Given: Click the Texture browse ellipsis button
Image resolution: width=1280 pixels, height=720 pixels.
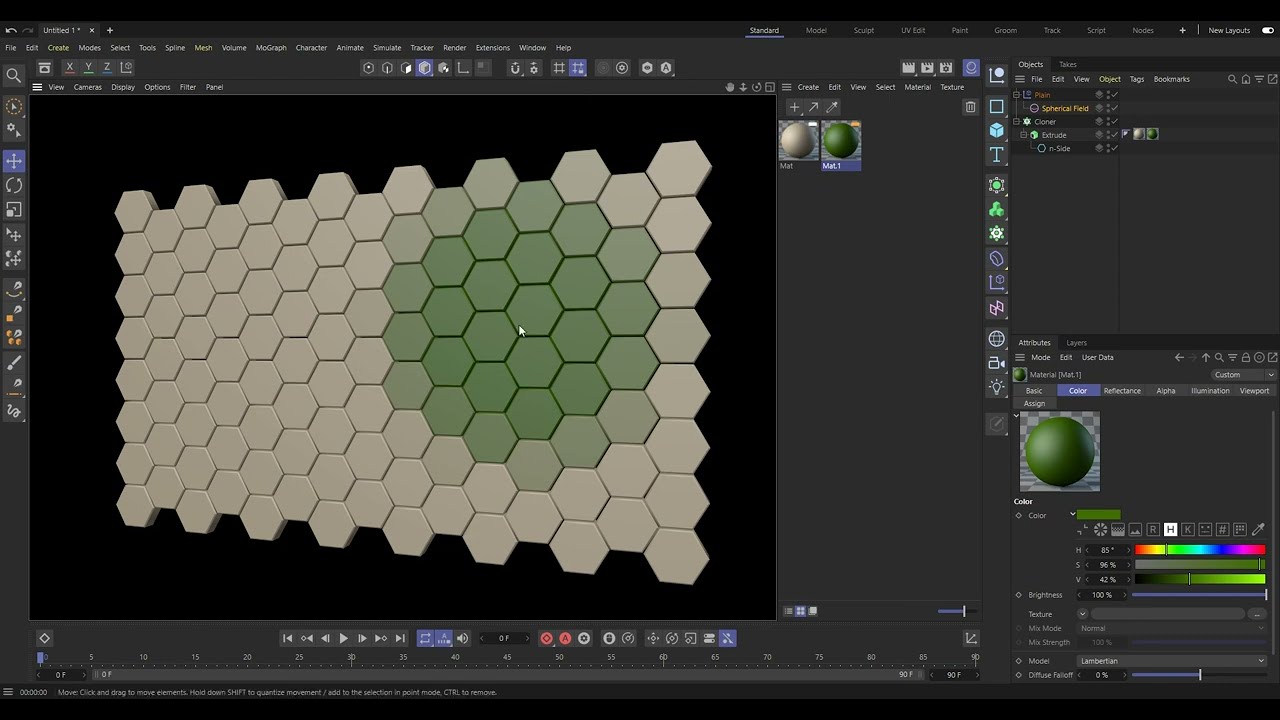Looking at the screenshot, I should 1257,614.
